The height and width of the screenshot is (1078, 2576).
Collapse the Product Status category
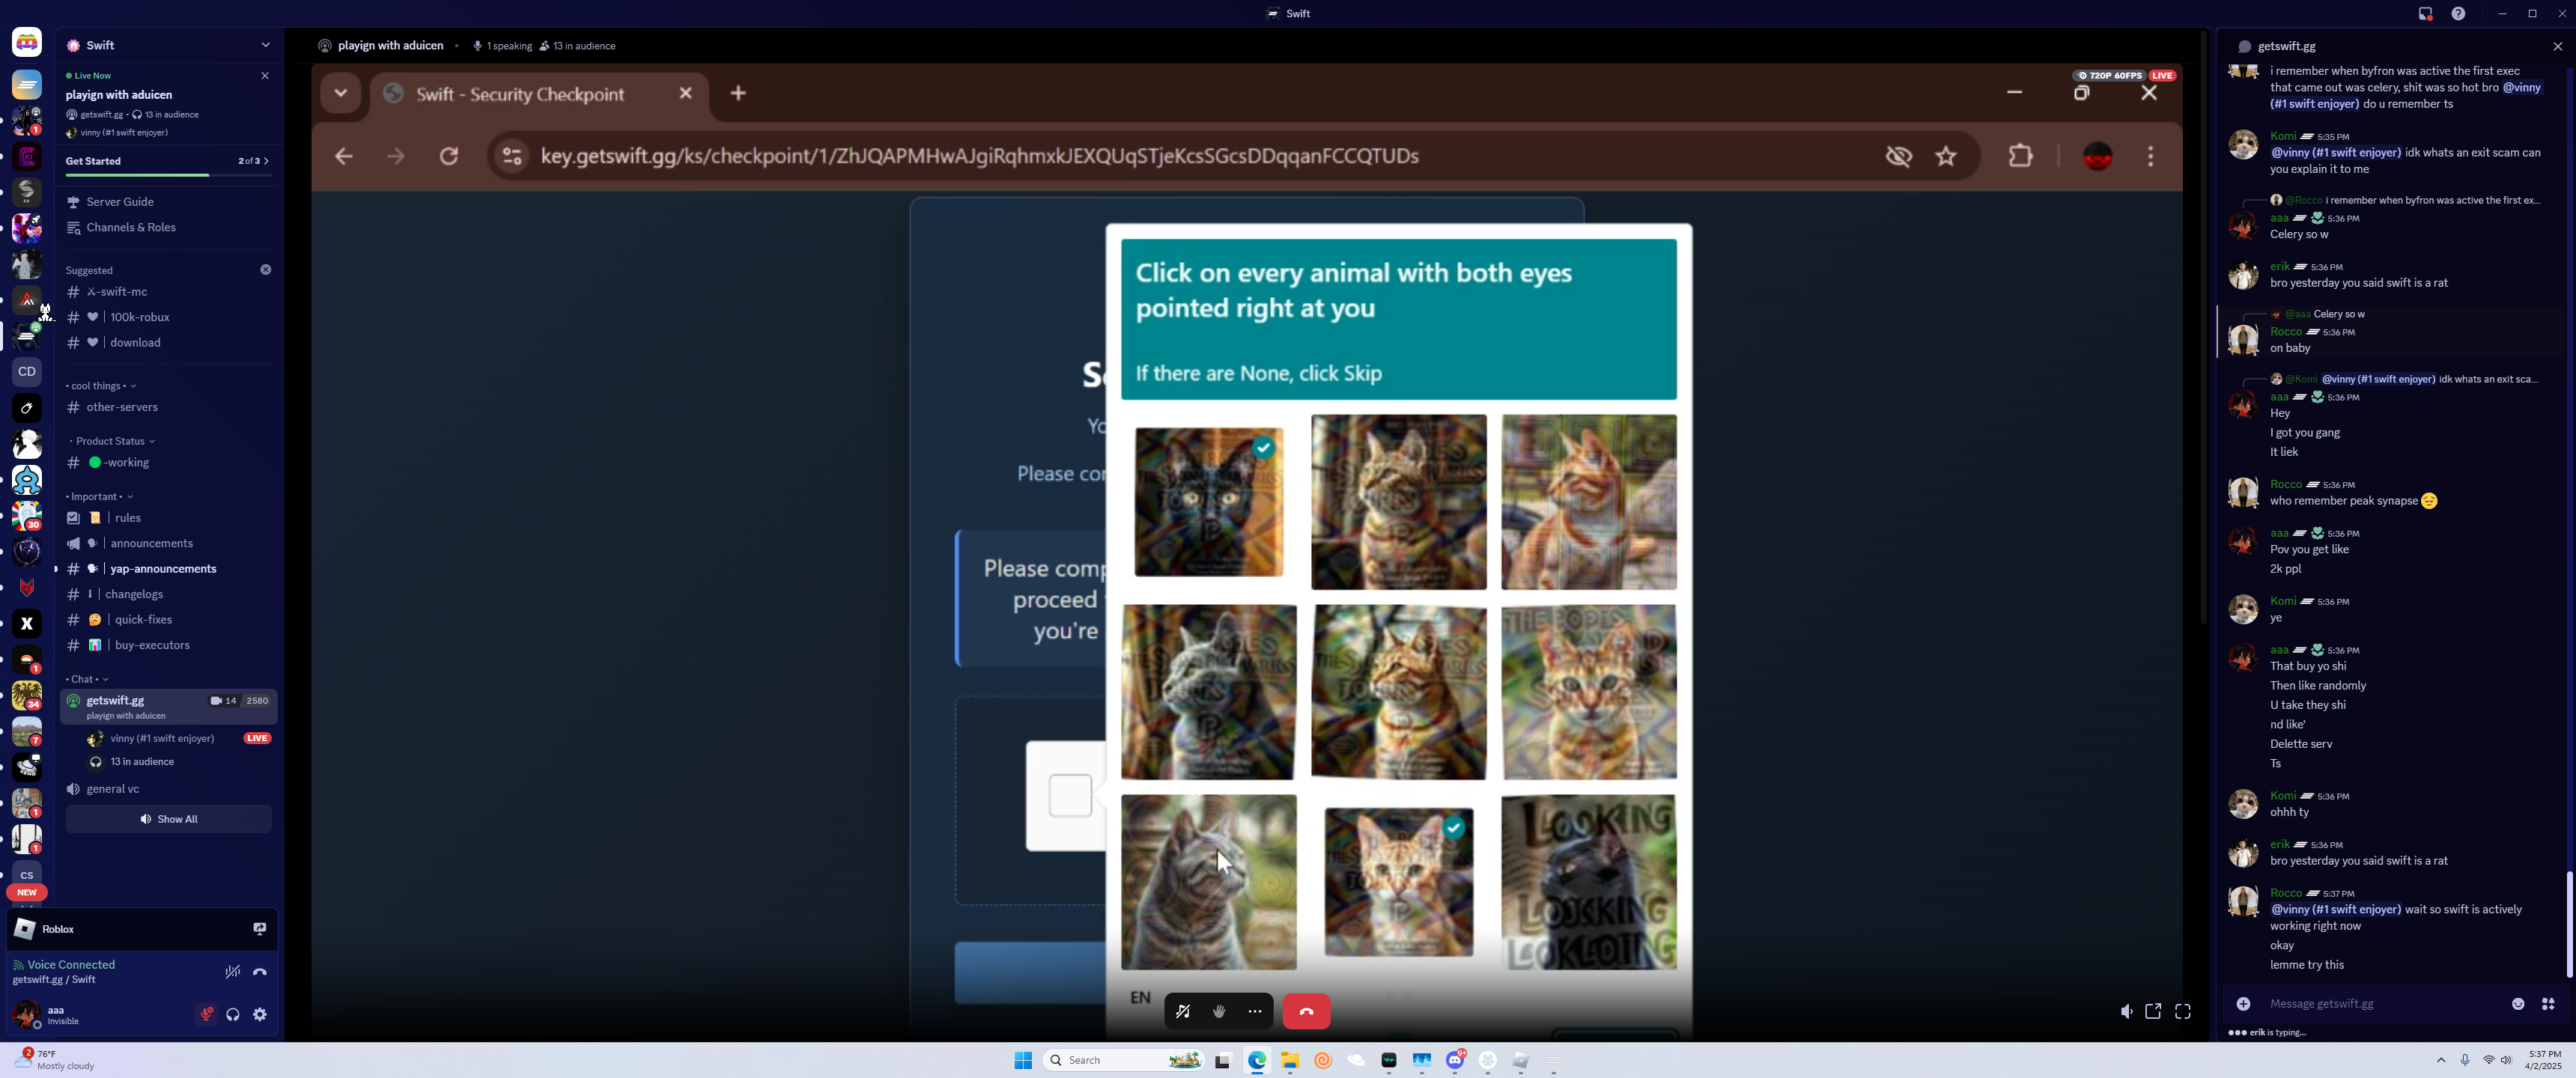(111, 441)
